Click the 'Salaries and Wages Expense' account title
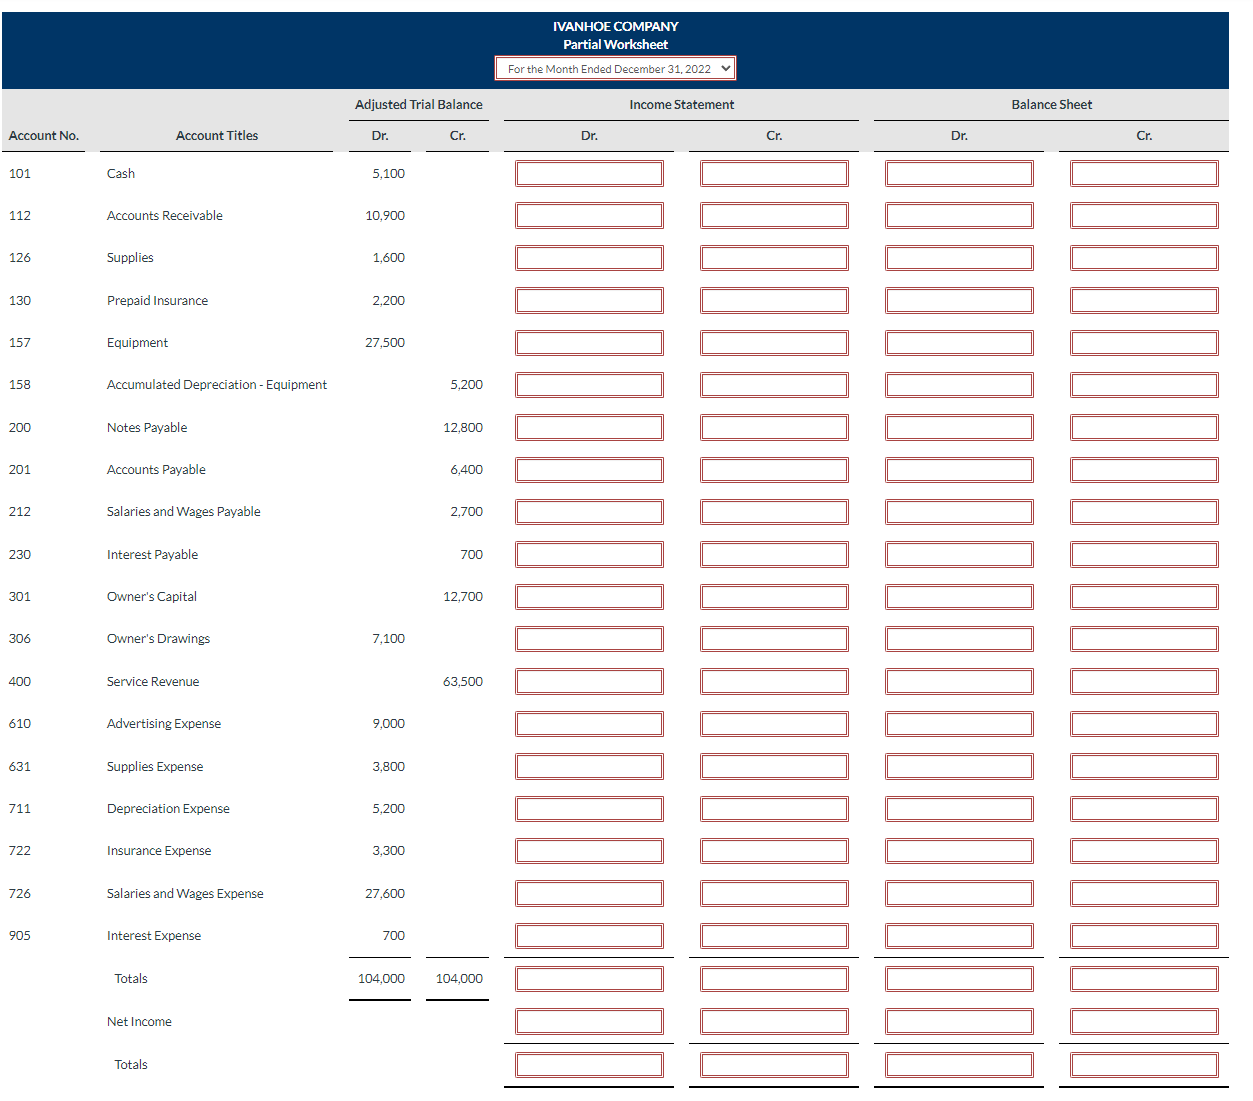 click(x=185, y=894)
